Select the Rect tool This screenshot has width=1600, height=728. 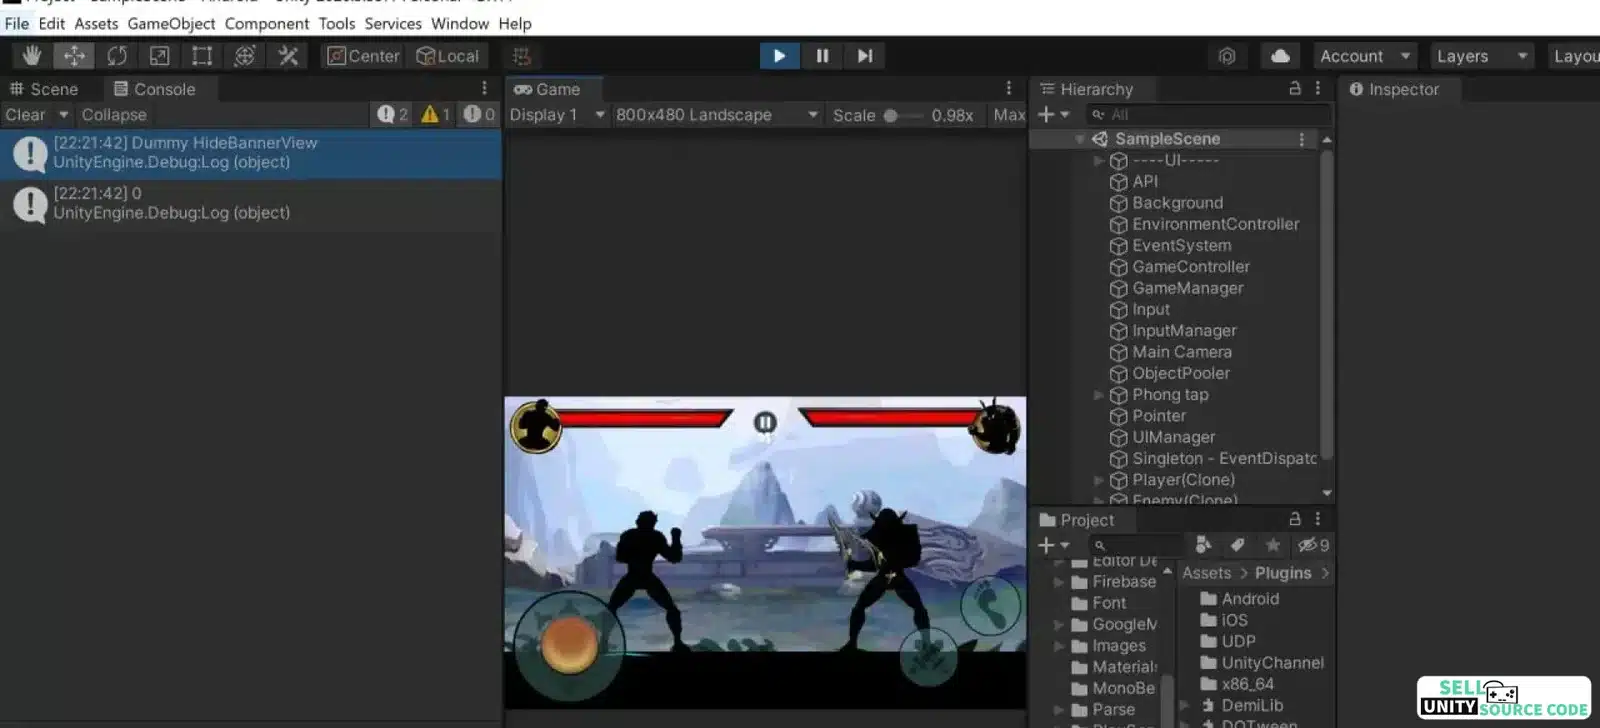pyautogui.click(x=202, y=56)
